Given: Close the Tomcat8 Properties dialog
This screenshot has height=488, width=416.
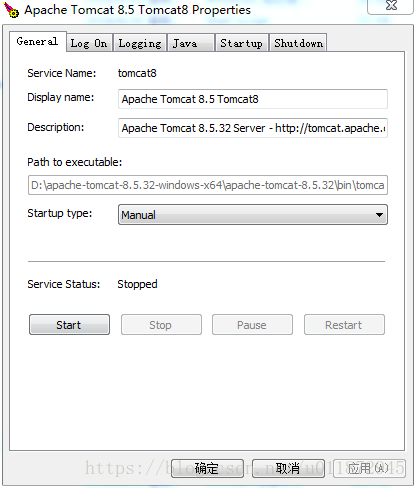Looking at the screenshot, I should point(391,6).
